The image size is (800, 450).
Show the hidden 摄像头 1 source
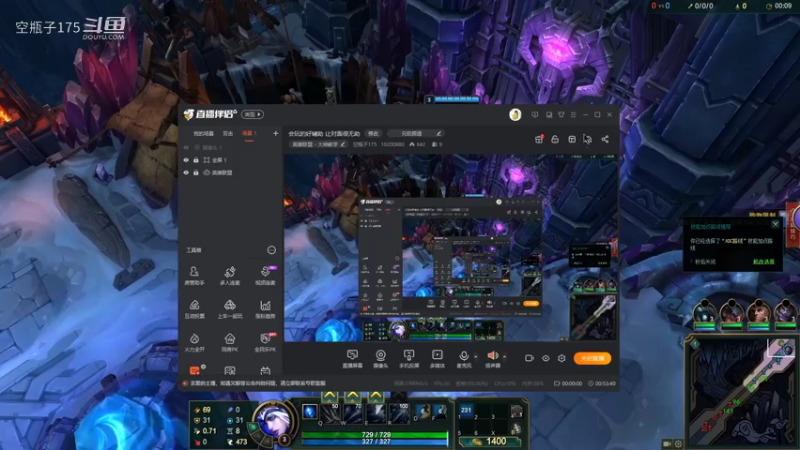coord(186,147)
